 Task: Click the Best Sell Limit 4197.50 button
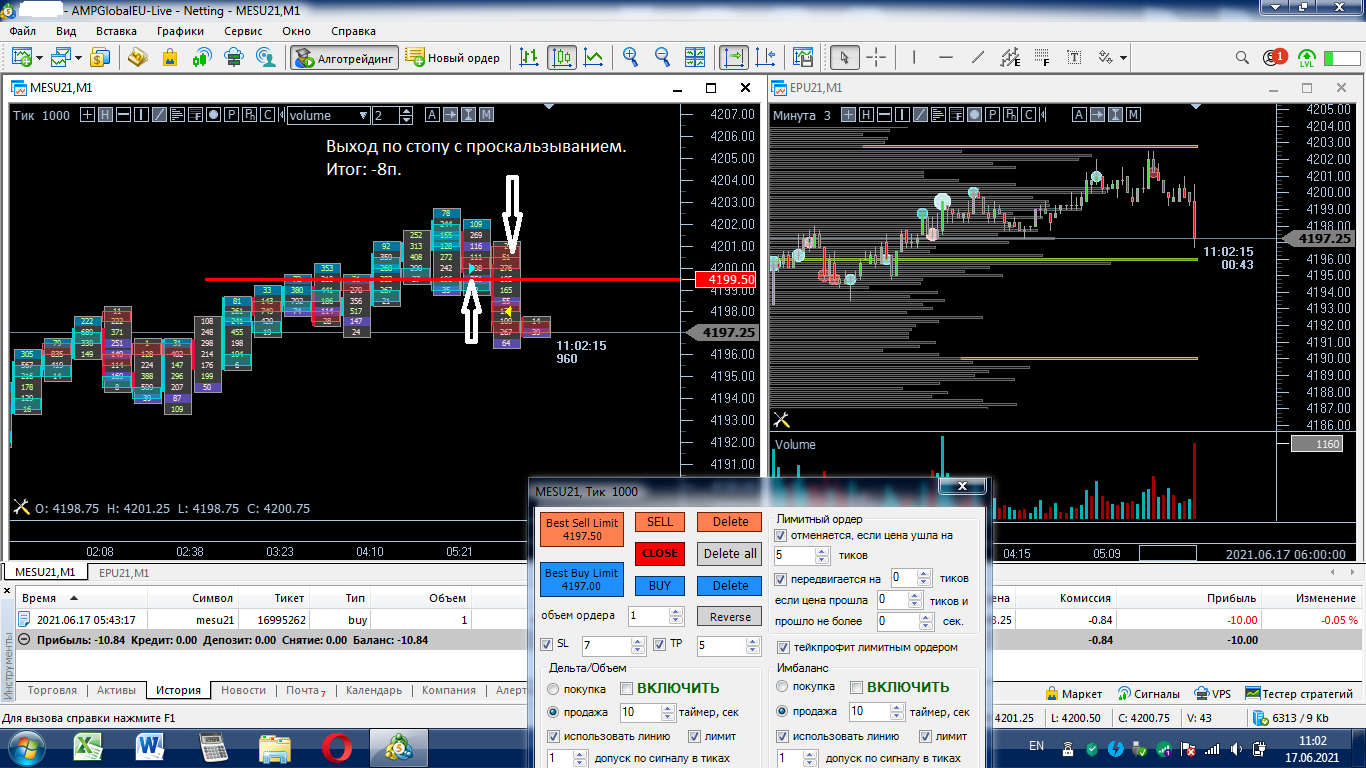pos(582,530)
